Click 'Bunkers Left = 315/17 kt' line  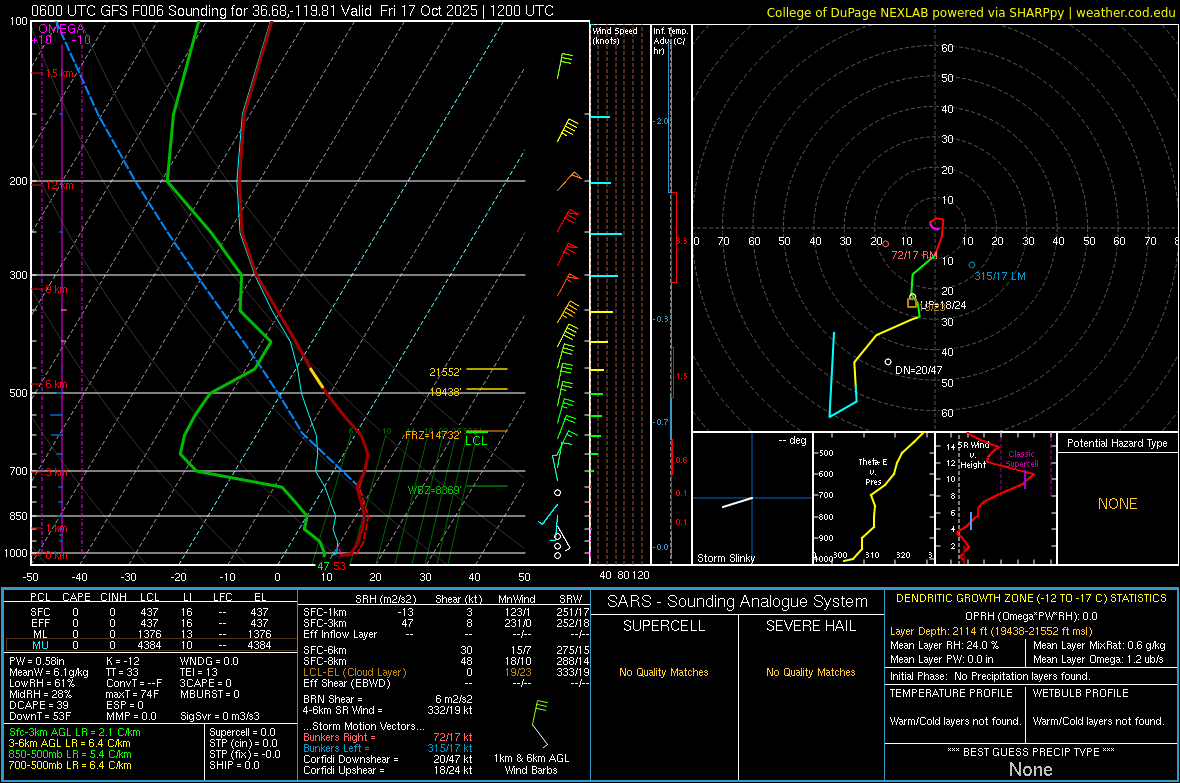[388, 748]
